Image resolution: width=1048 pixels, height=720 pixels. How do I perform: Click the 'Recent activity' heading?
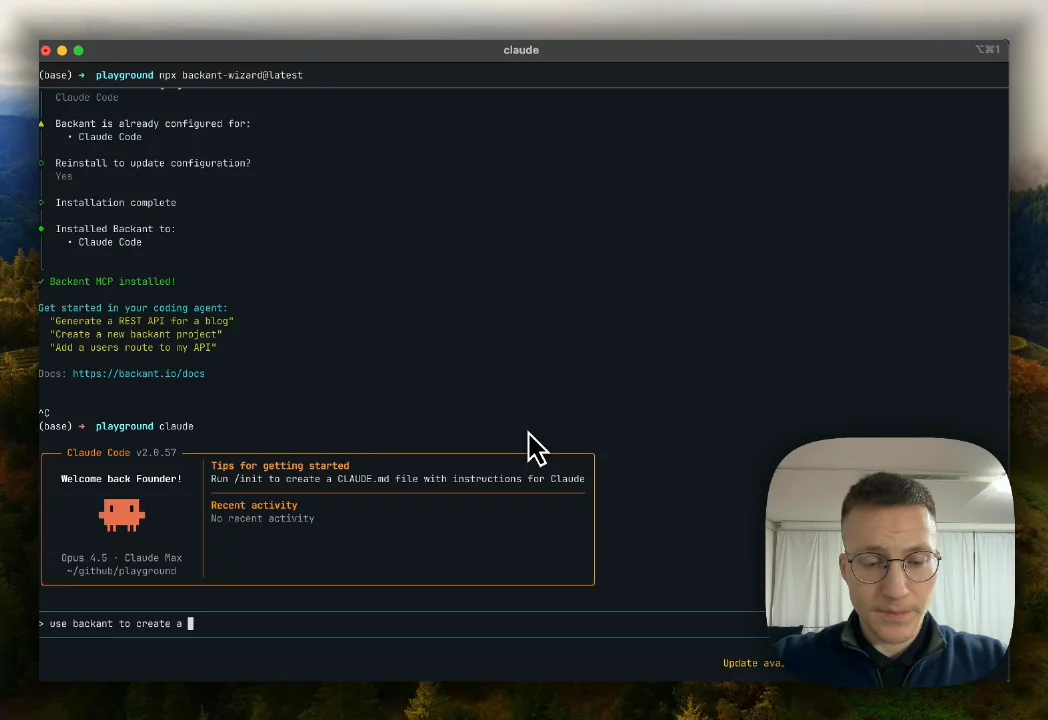pos(254,505)
